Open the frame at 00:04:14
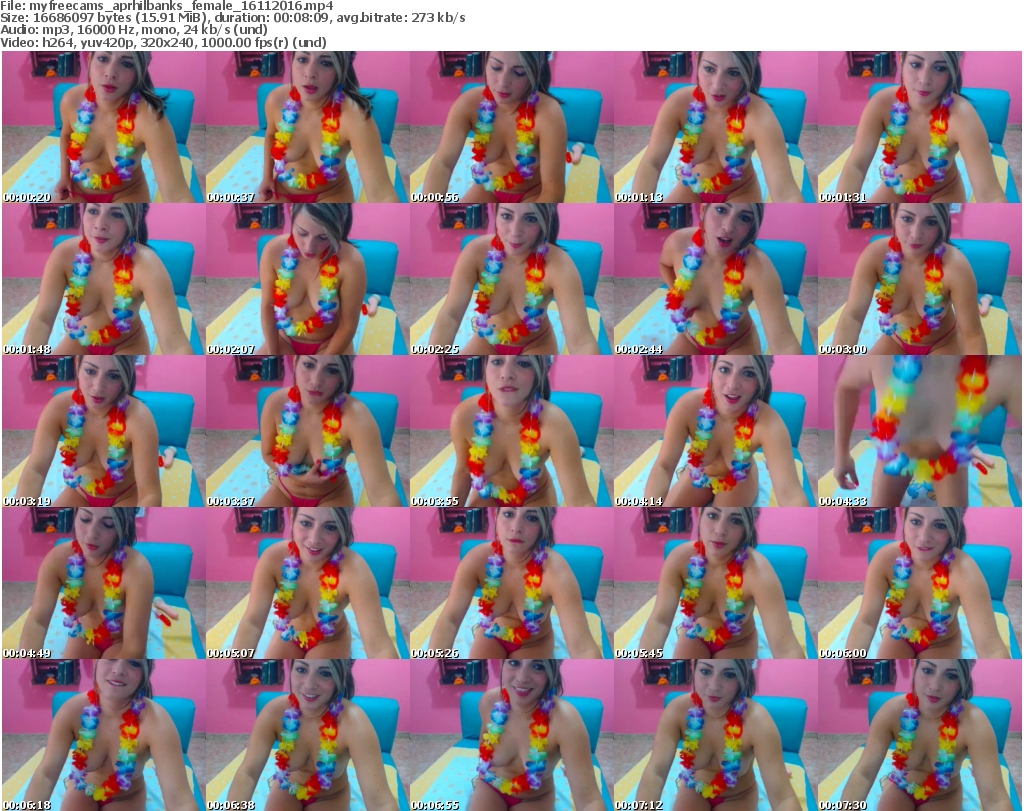The height and width of the screenshot is (811, 1024). click(x=715, y=431)
